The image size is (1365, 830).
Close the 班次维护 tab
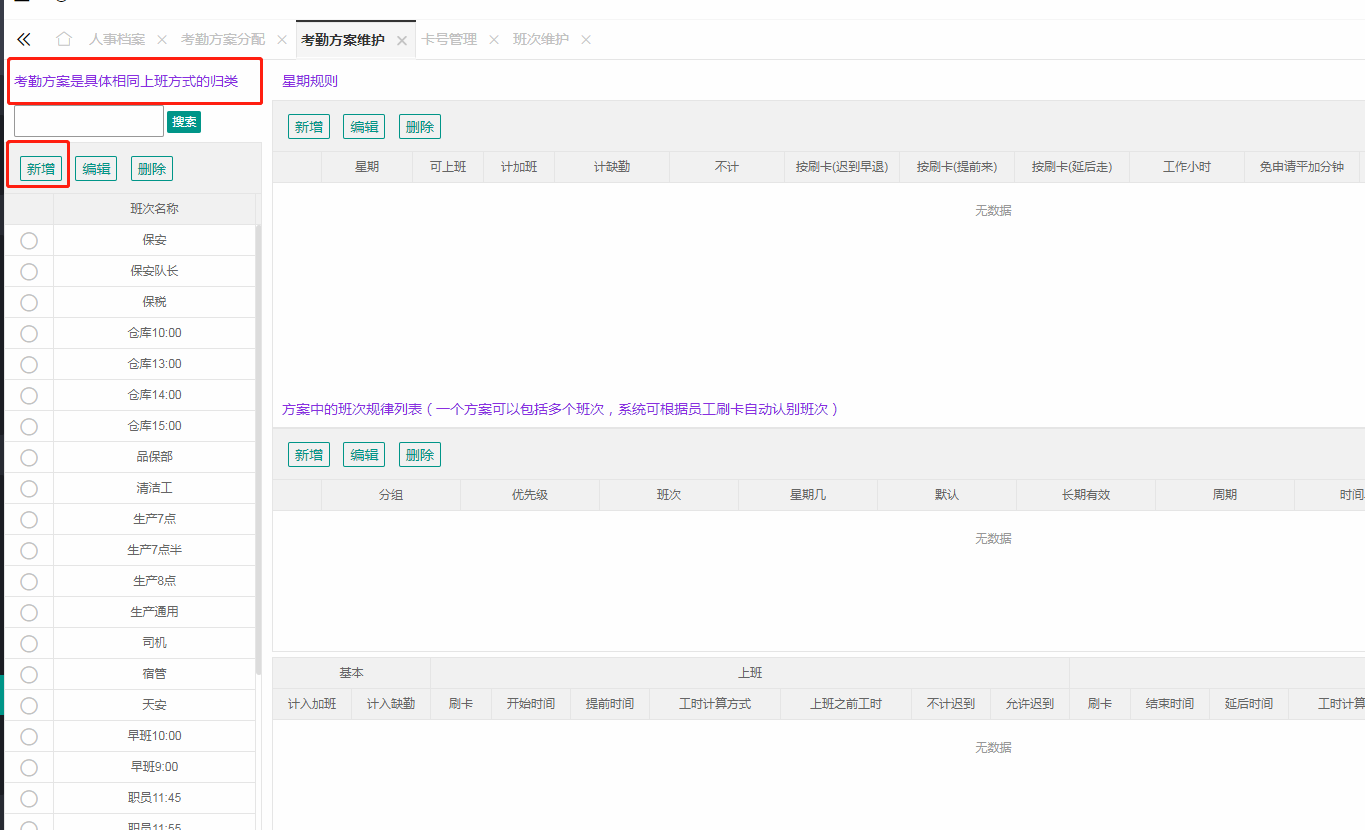(586, 40)
